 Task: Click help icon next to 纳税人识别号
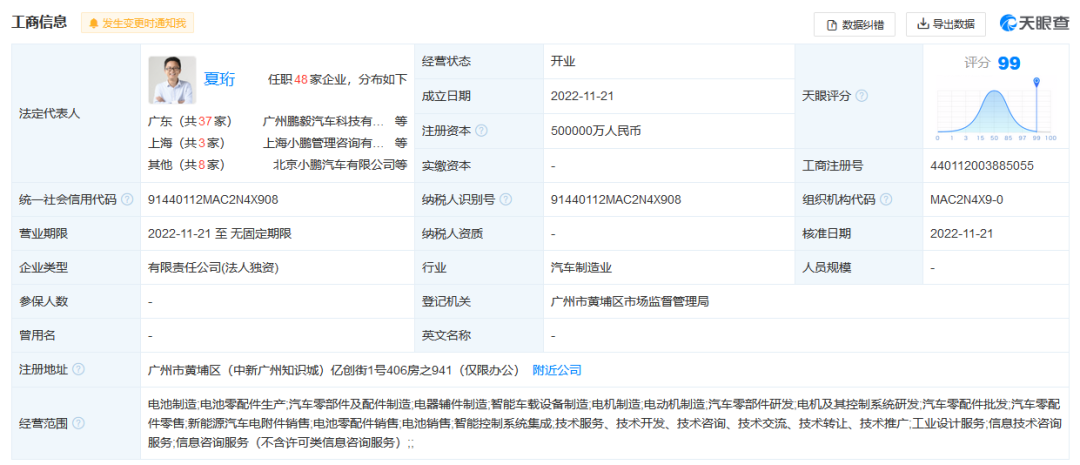coord(506,200)
